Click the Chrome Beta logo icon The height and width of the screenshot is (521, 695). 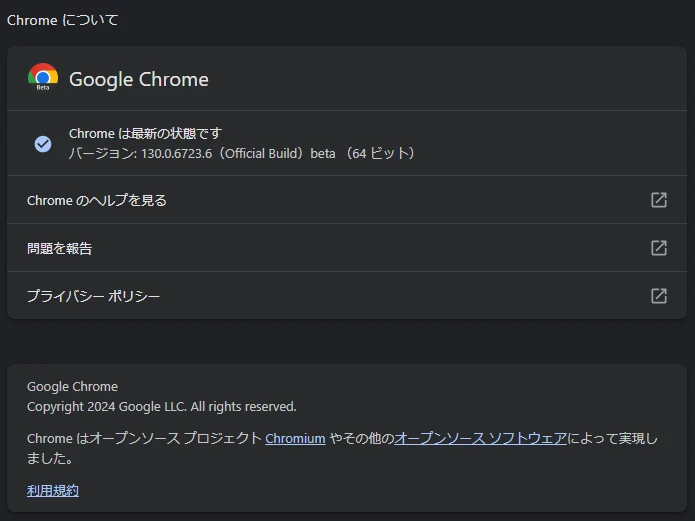(x=43, y=78)
